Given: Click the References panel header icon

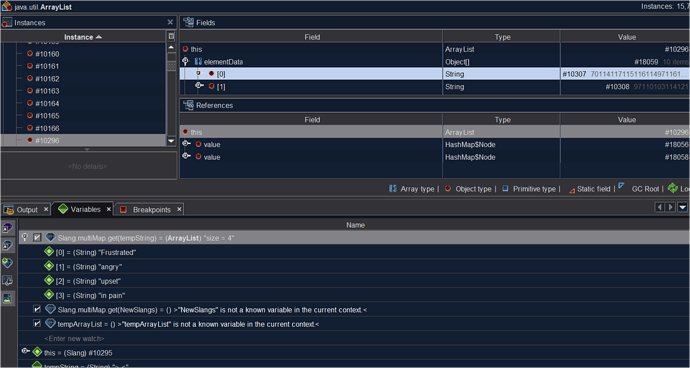Looking at the screenshot, I should pyautogui.click(x=188, y=105).
